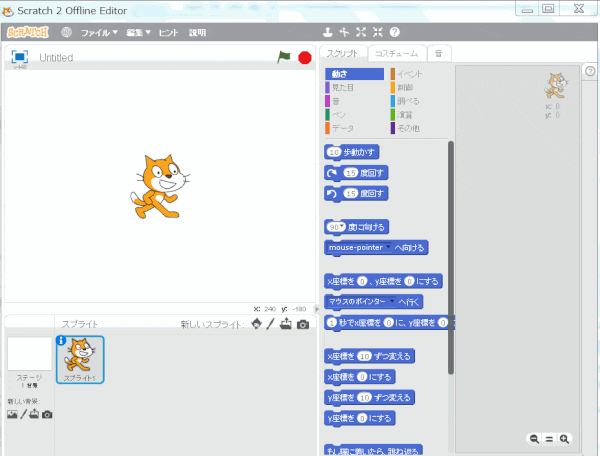Click the y座標を0にする block
Viewport: 600px width, 456px height.
[359, 418]
